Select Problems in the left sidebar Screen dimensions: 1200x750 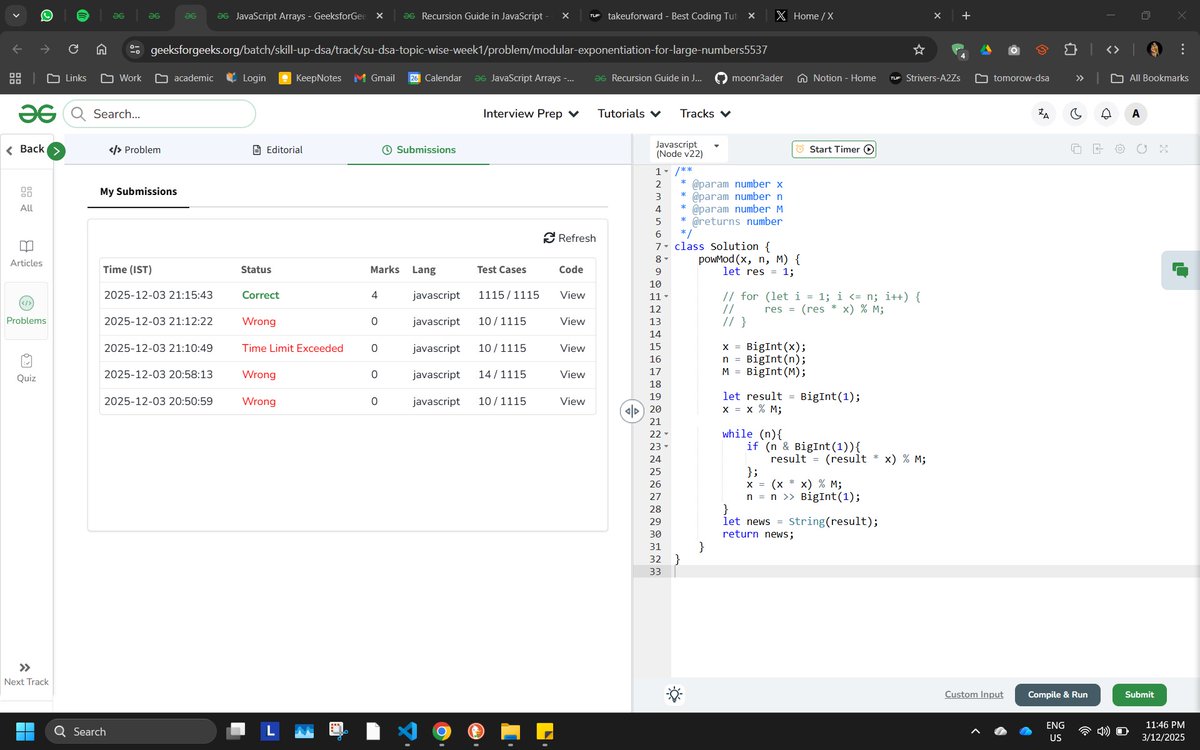pos(27,311)
